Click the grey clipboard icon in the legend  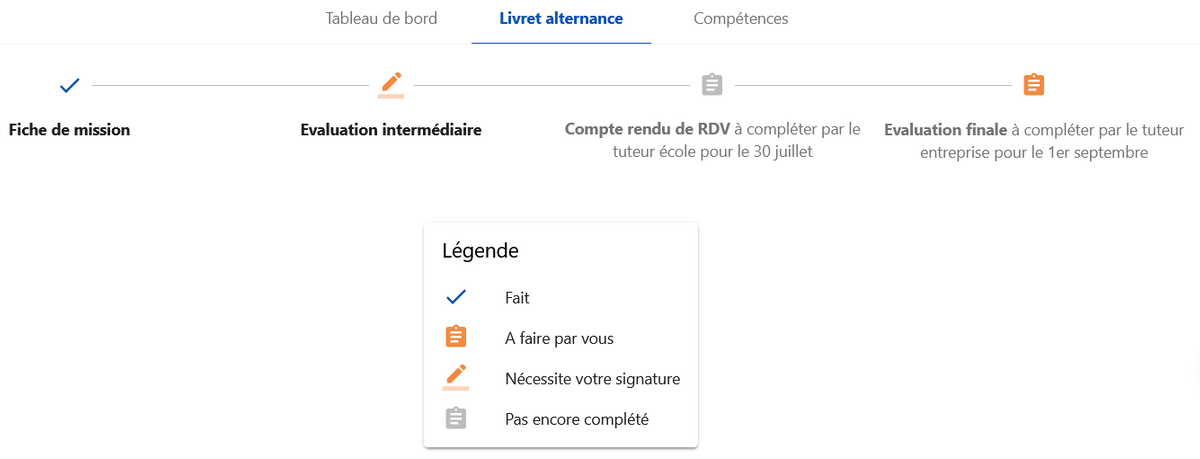[x=456, y=418]
